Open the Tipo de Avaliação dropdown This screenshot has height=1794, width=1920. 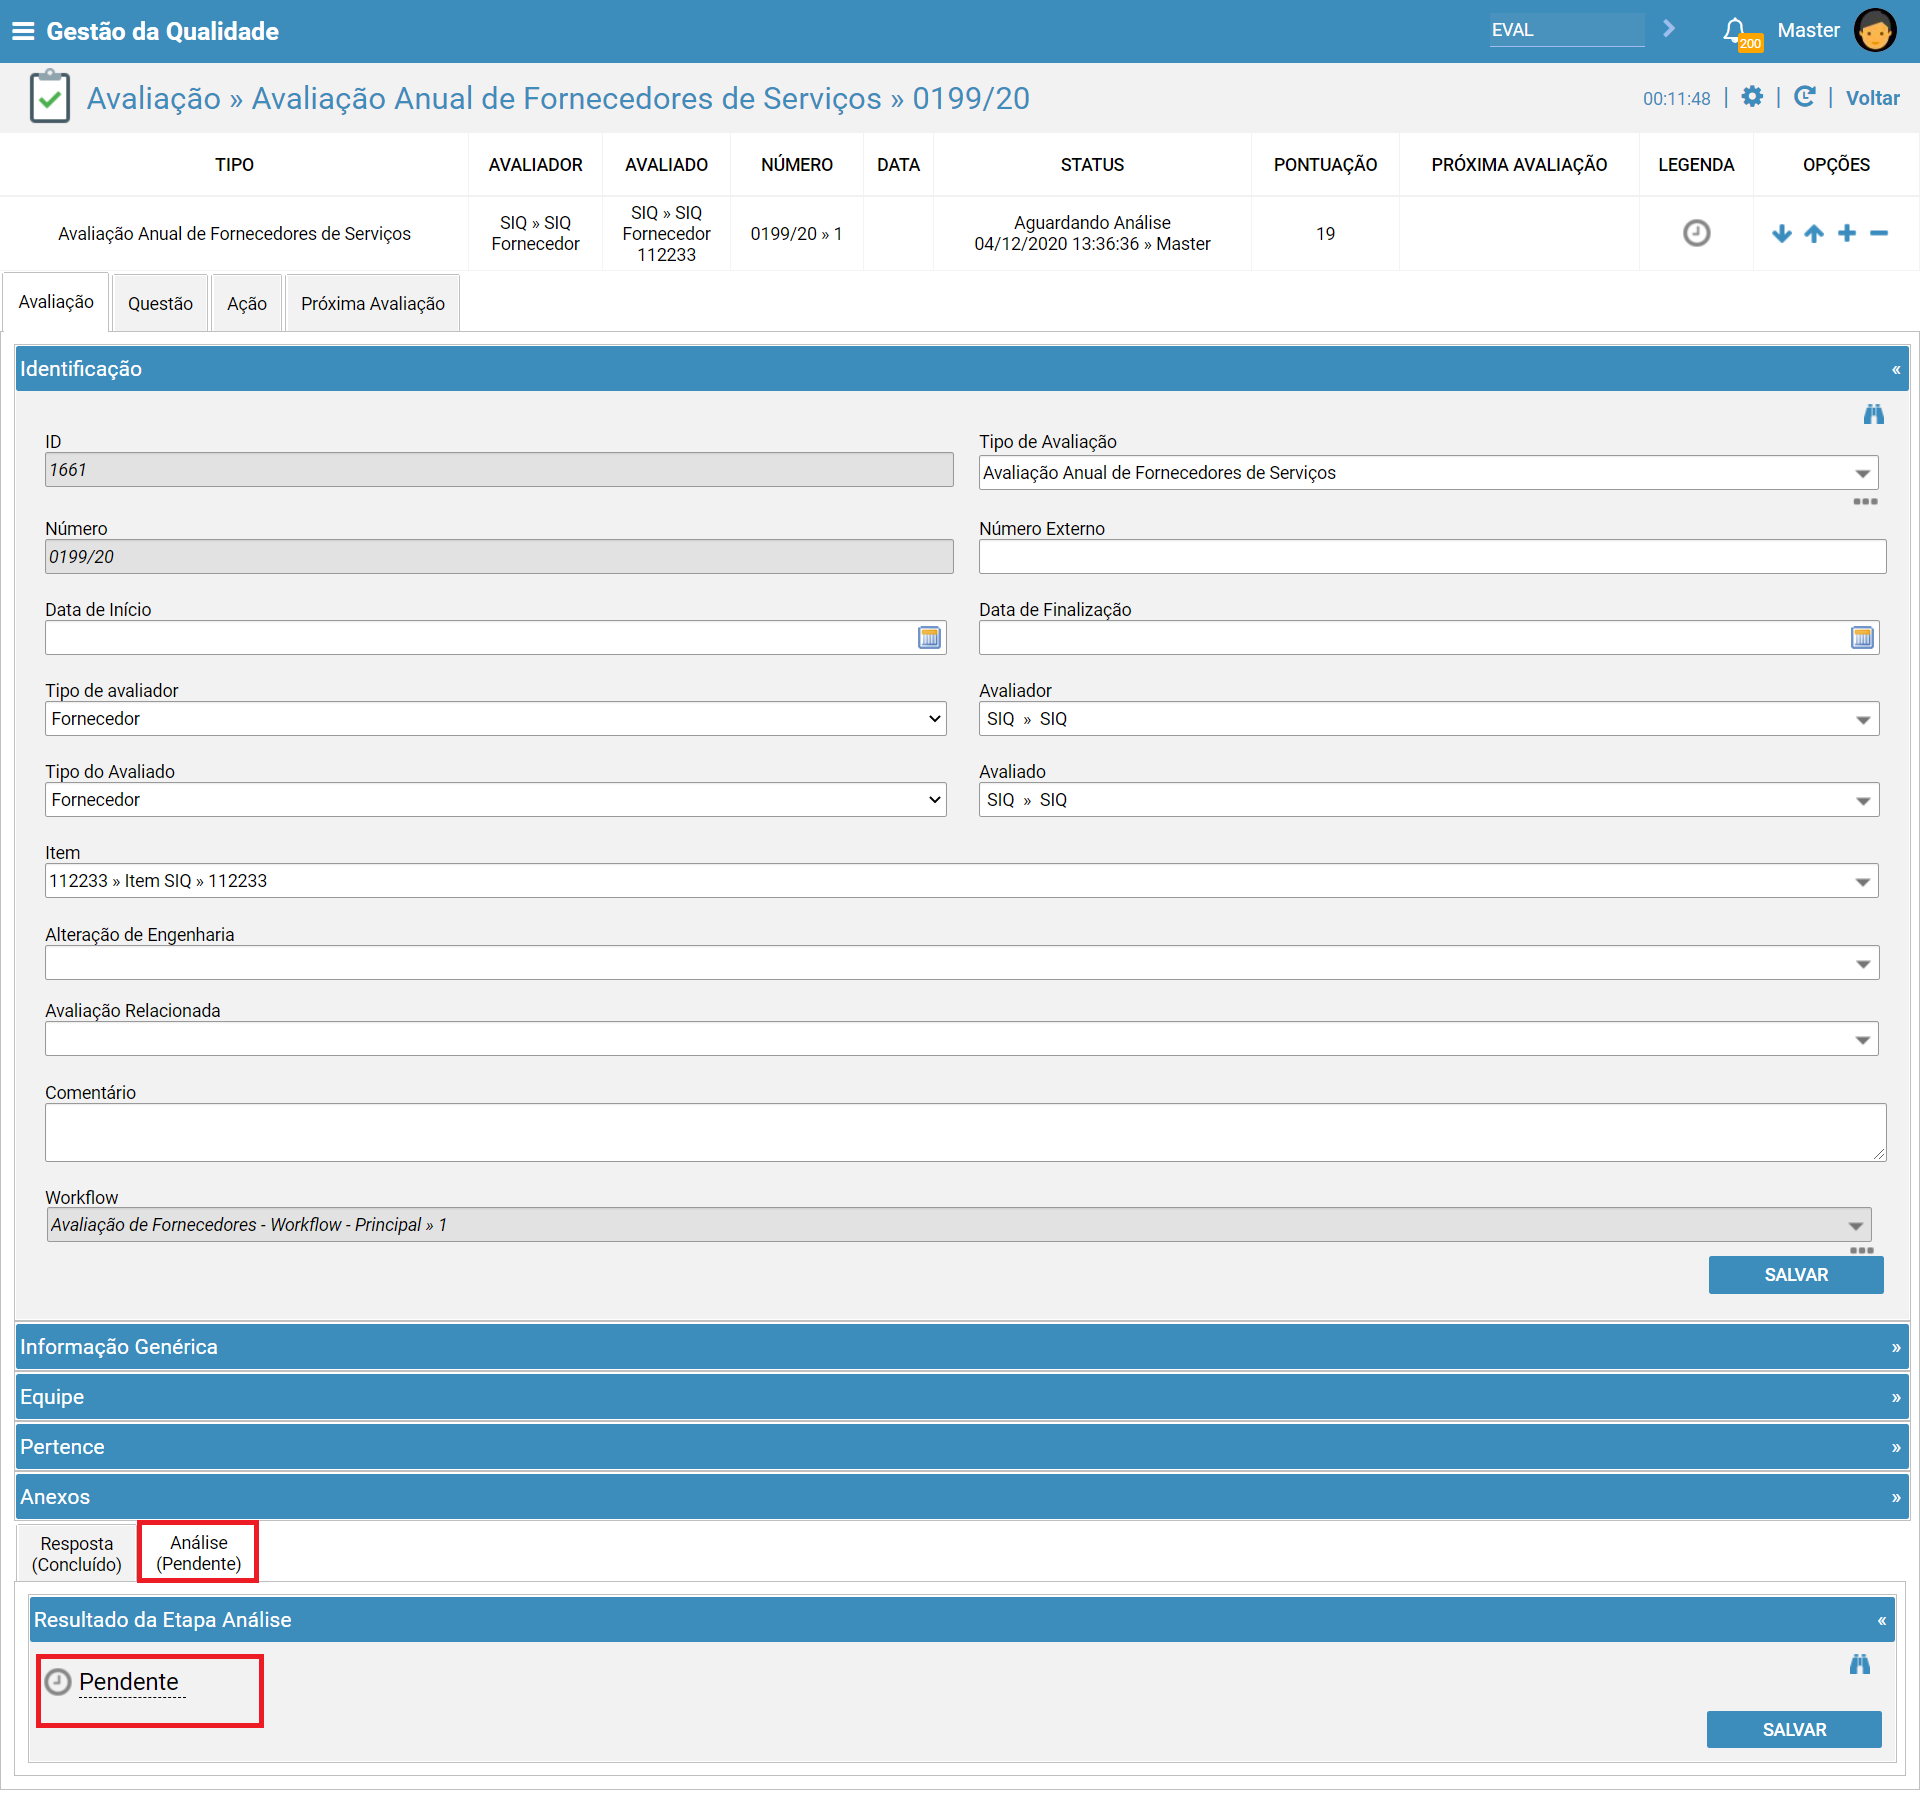coord(1428,473)
